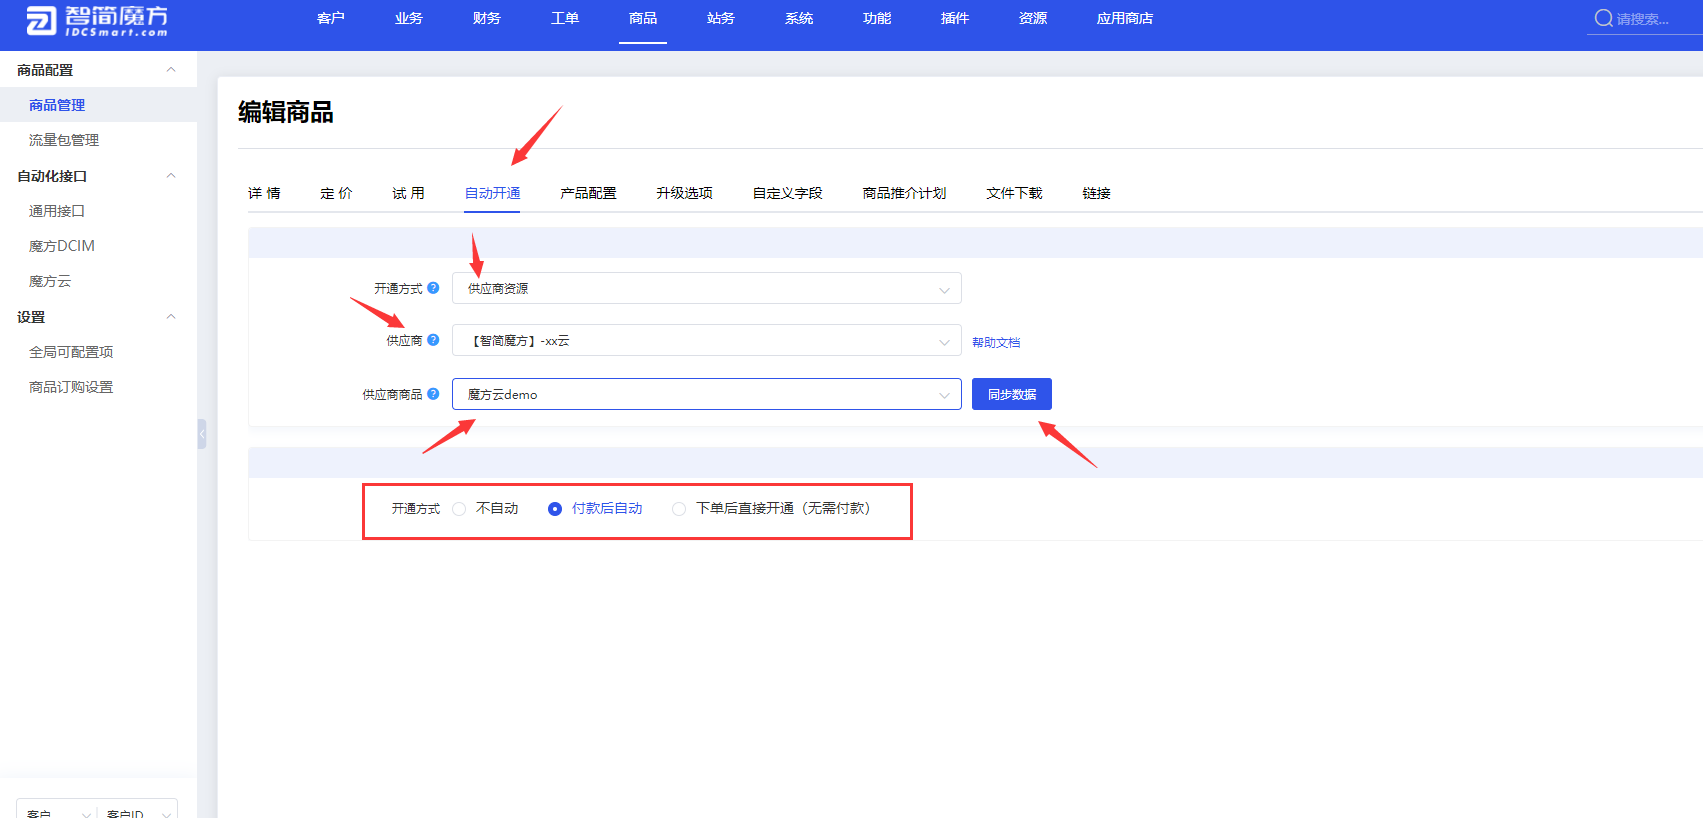Select the 不自动 radio option
Viewport: 1703px width, 818px height.
459,509
